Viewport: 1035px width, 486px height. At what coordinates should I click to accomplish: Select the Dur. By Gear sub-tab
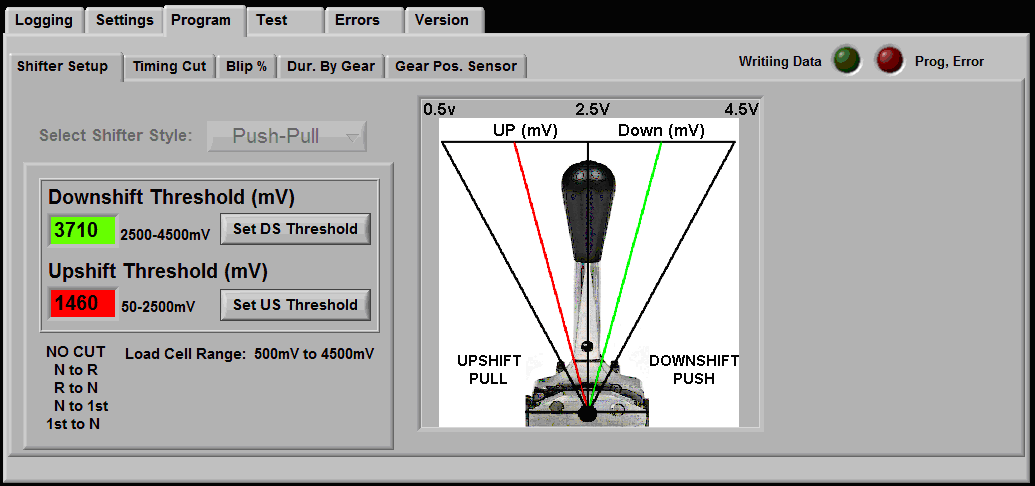point(331,66)
